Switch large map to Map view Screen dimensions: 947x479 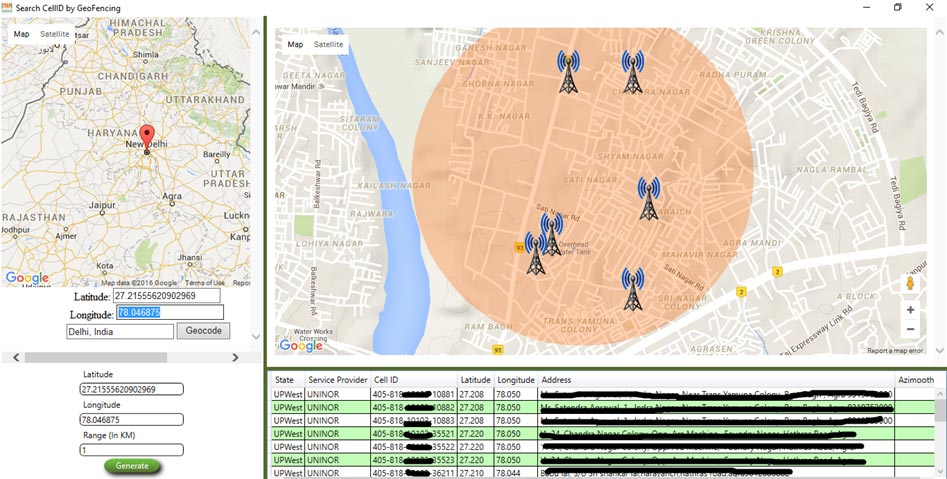tap(295, 44)
